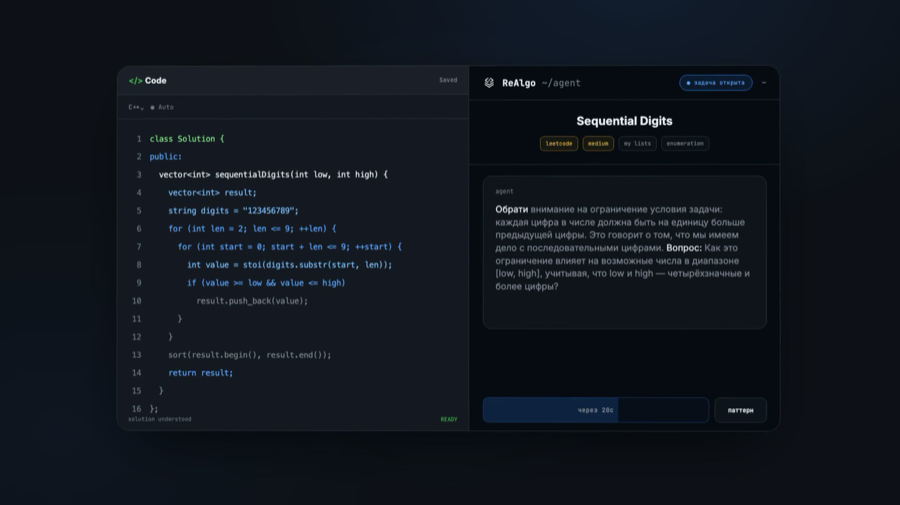This screenshot has height=505, width=900.
Task: Toggle the Auto mode indicator
Action: [x=162, y=107]
